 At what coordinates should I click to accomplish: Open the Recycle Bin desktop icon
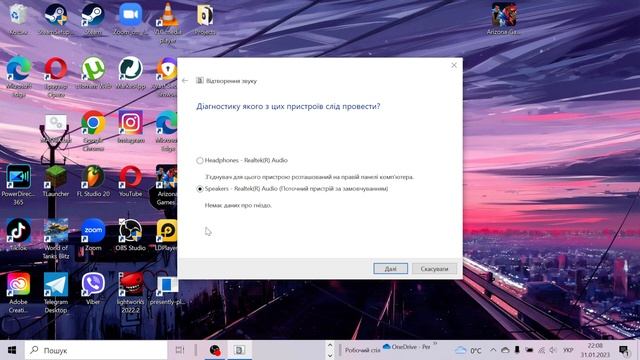pos(18,19)
